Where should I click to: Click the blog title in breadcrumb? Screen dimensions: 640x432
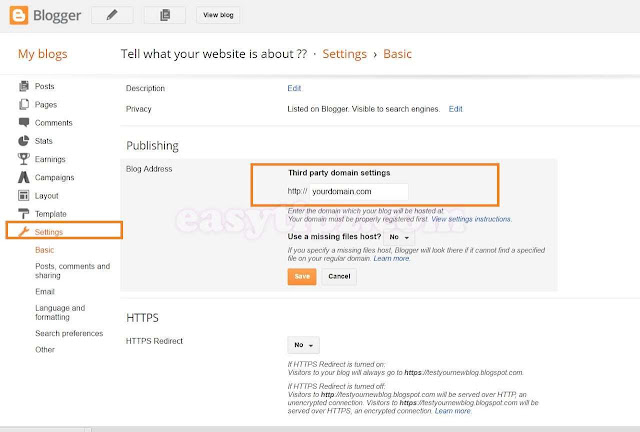214,54
